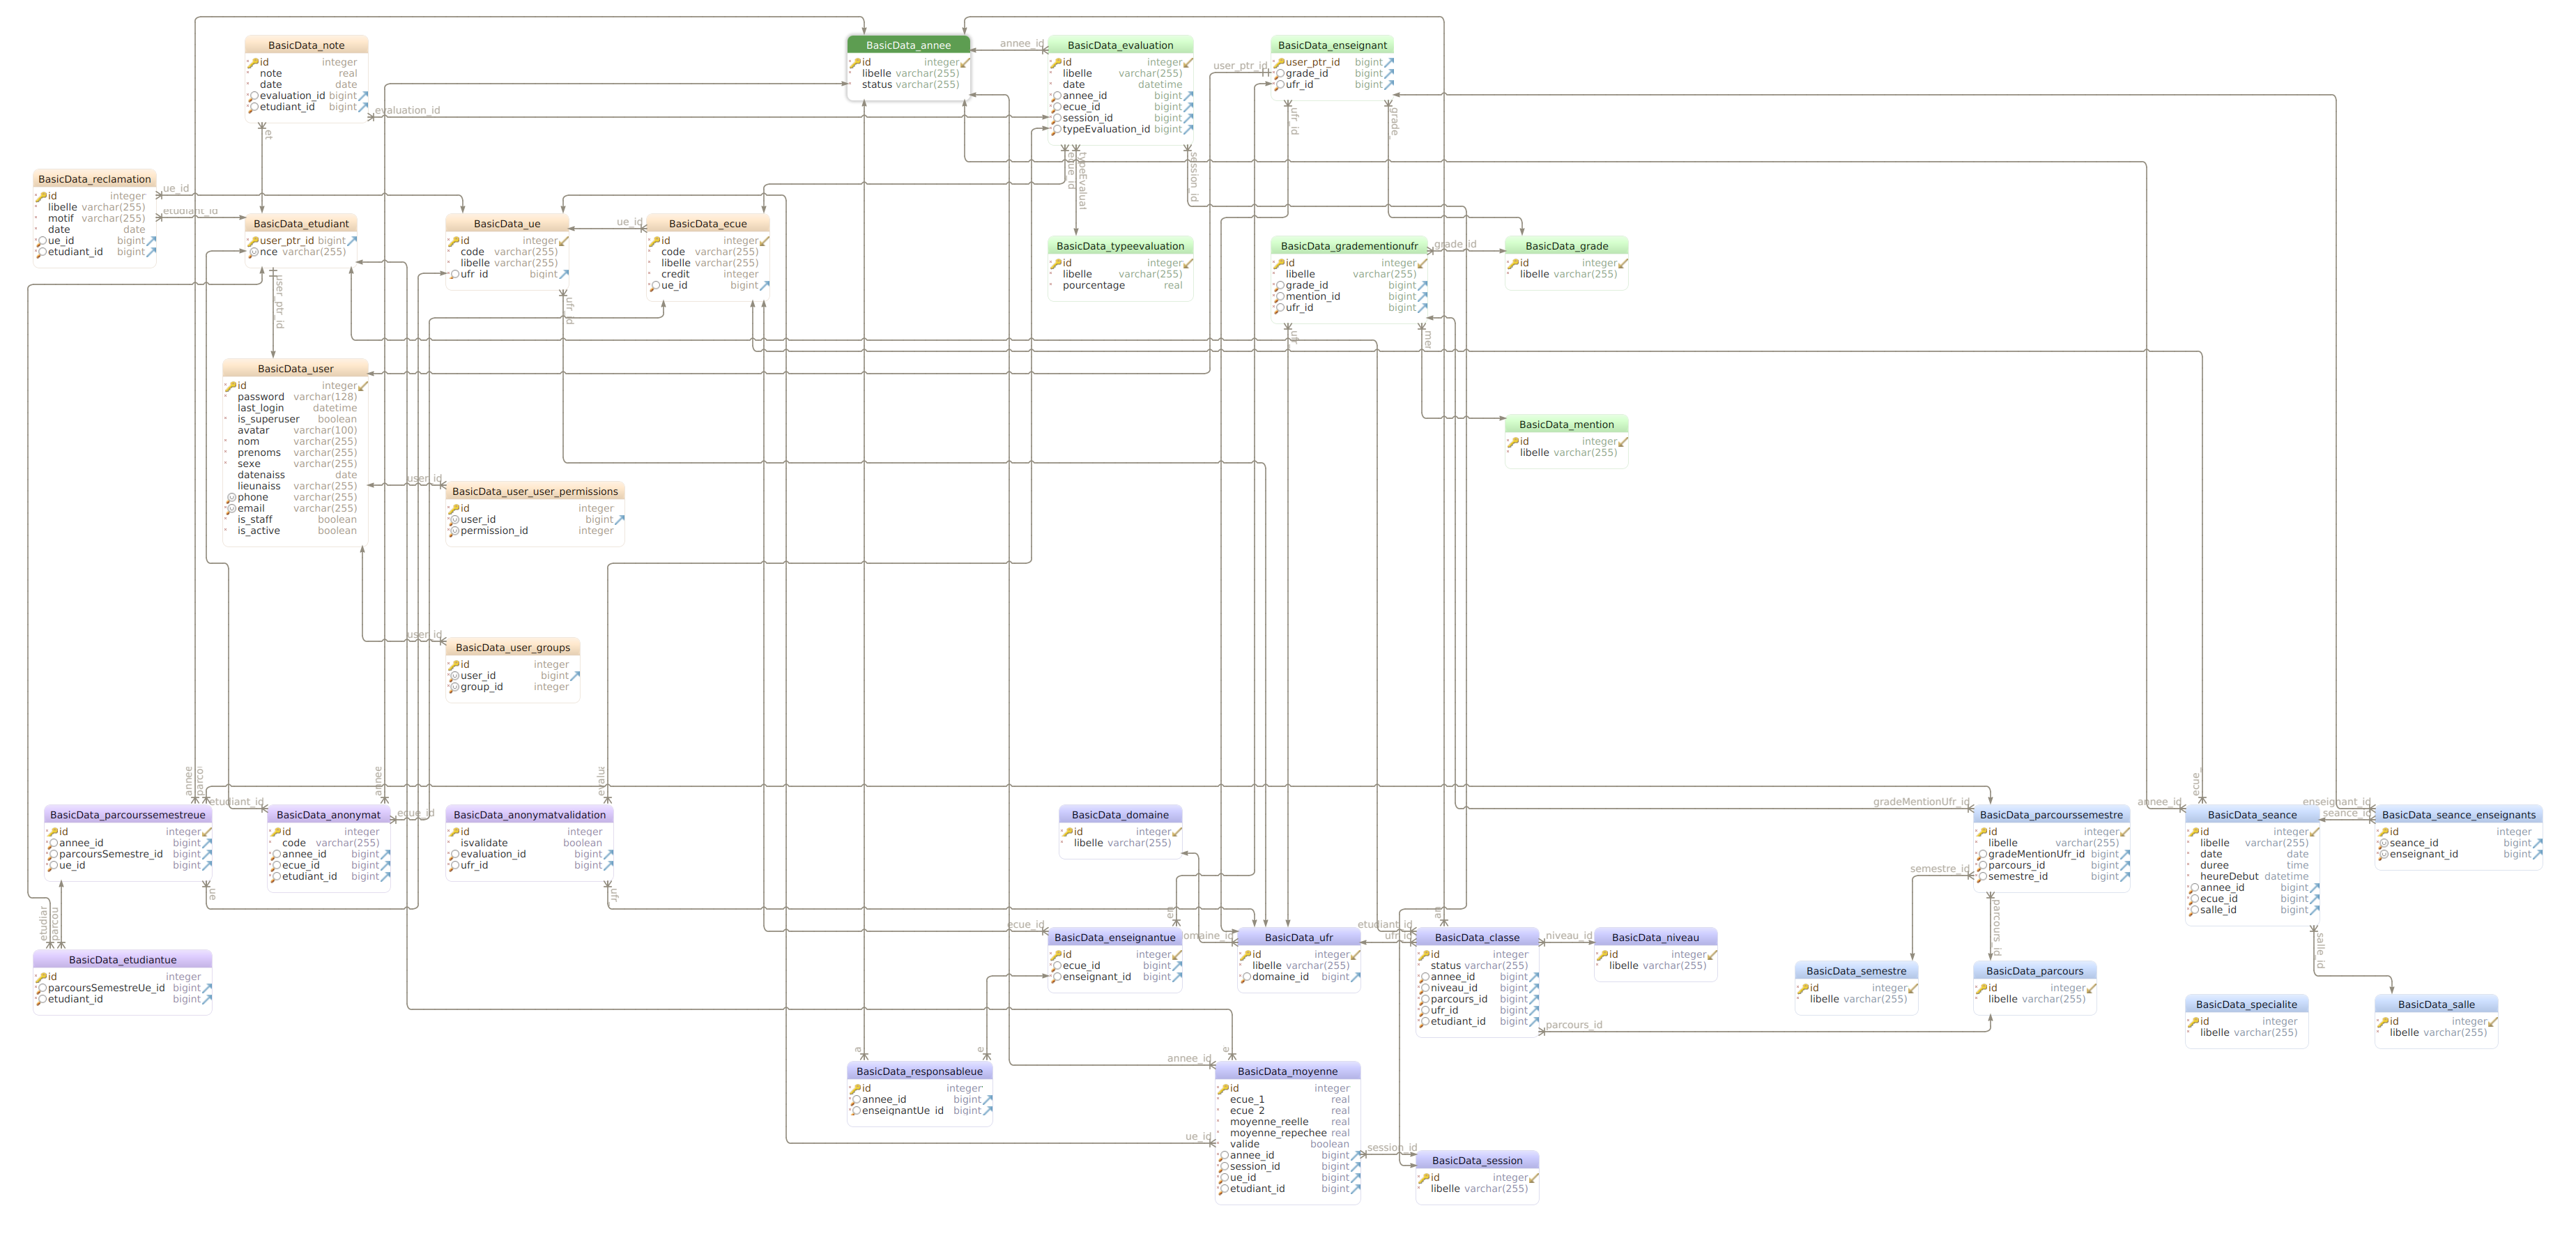2576x1238 pixels.
Task: Click the green BasicData_annee header
Action: (x=907, y=45)
